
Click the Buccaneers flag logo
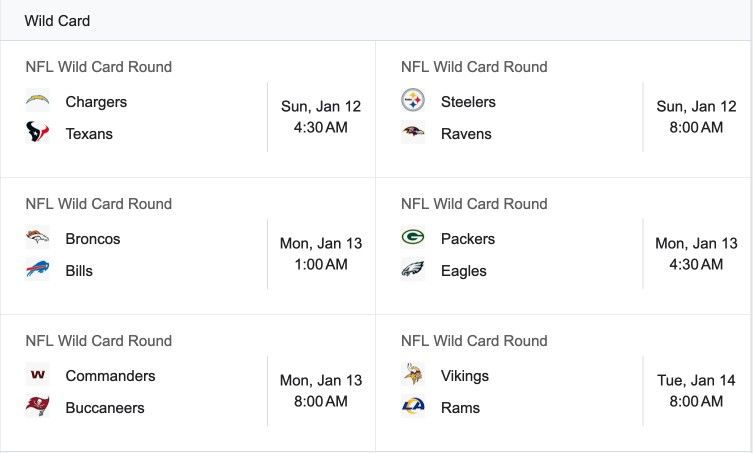click(37, 406)
